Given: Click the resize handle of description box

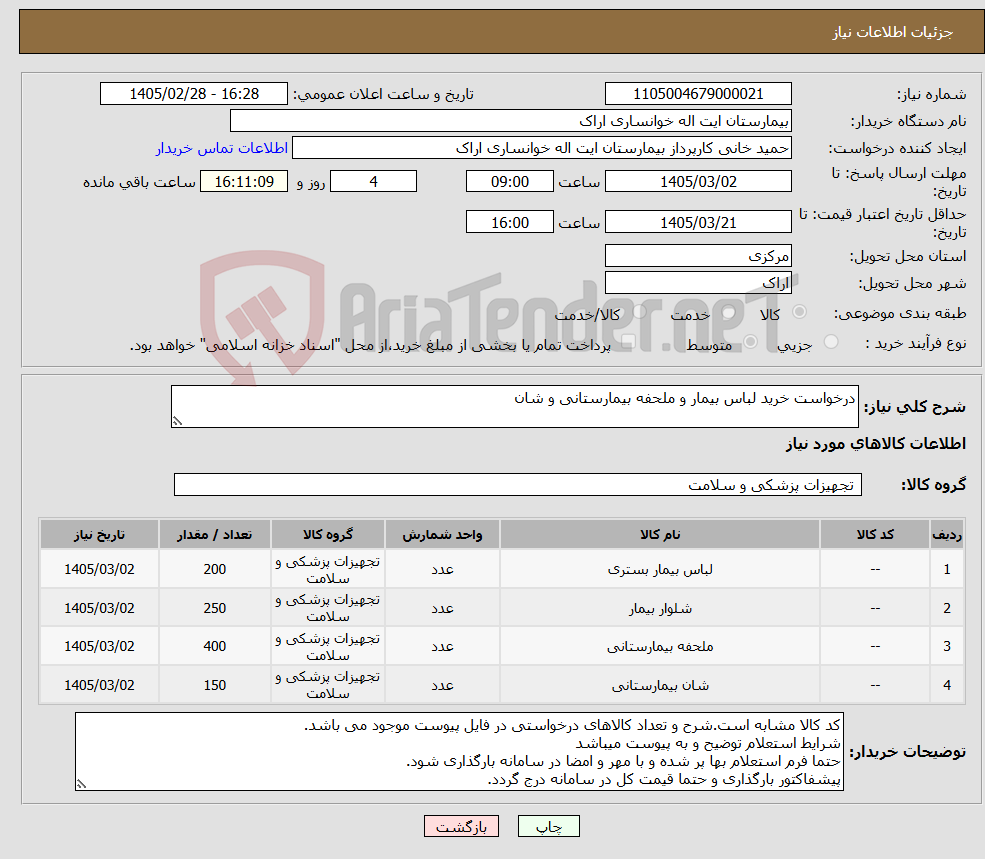Looking at the screenshot, I should (177, 422).
